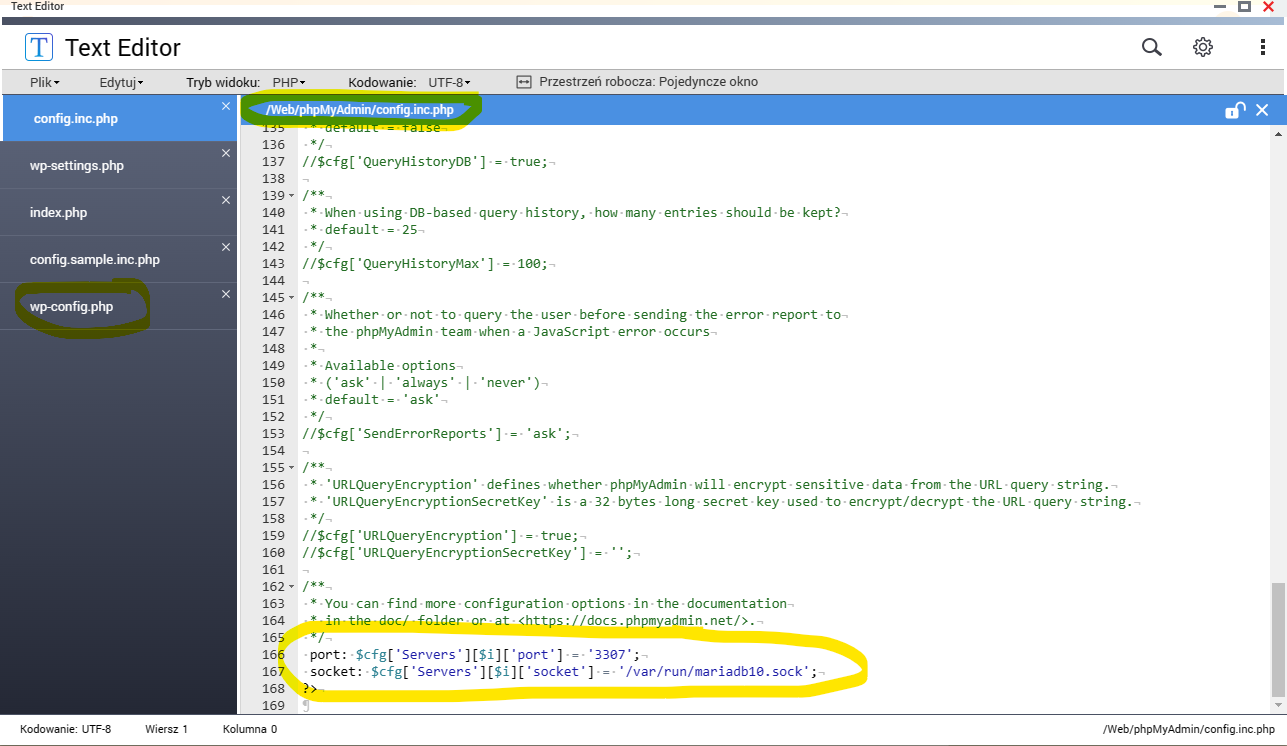This screenshot has height=746, width=1287.
Task: Close the open document with the X in the path bar
Action: [1262, 110]
